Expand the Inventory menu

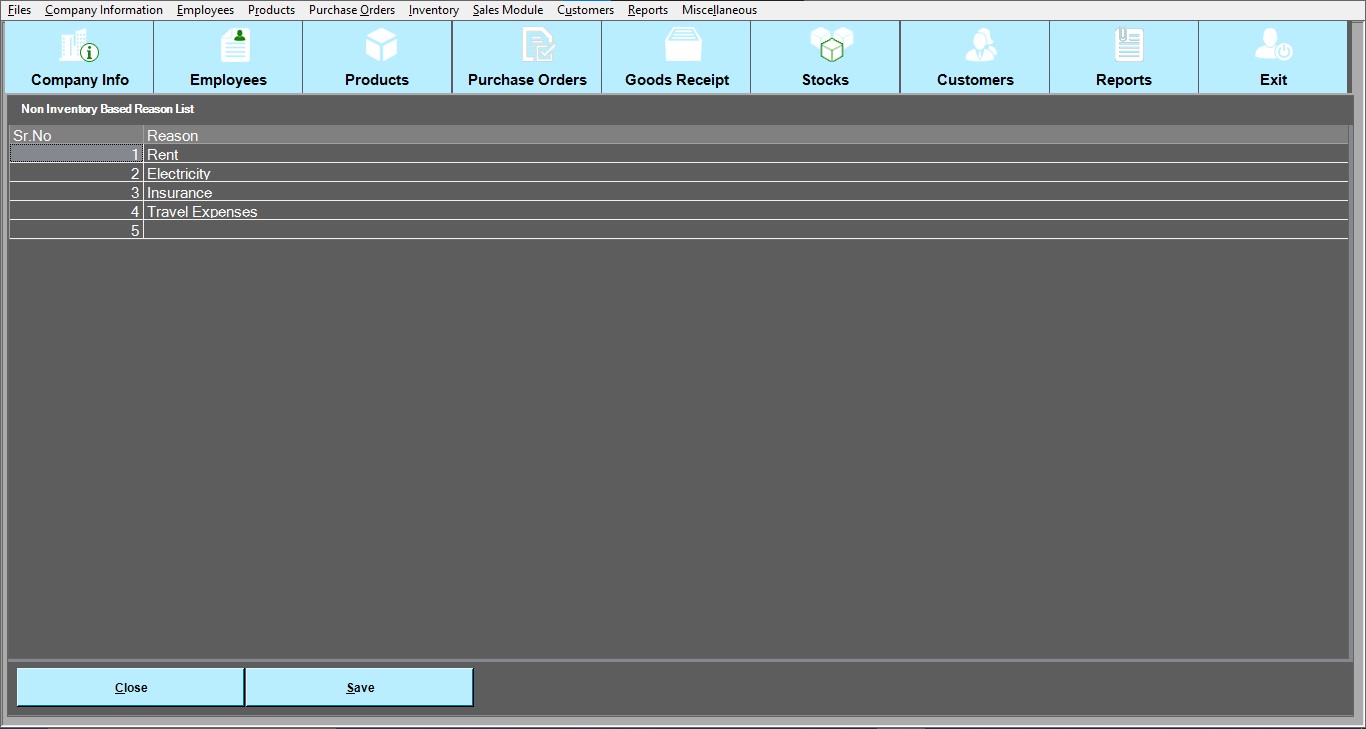point(433,10)
